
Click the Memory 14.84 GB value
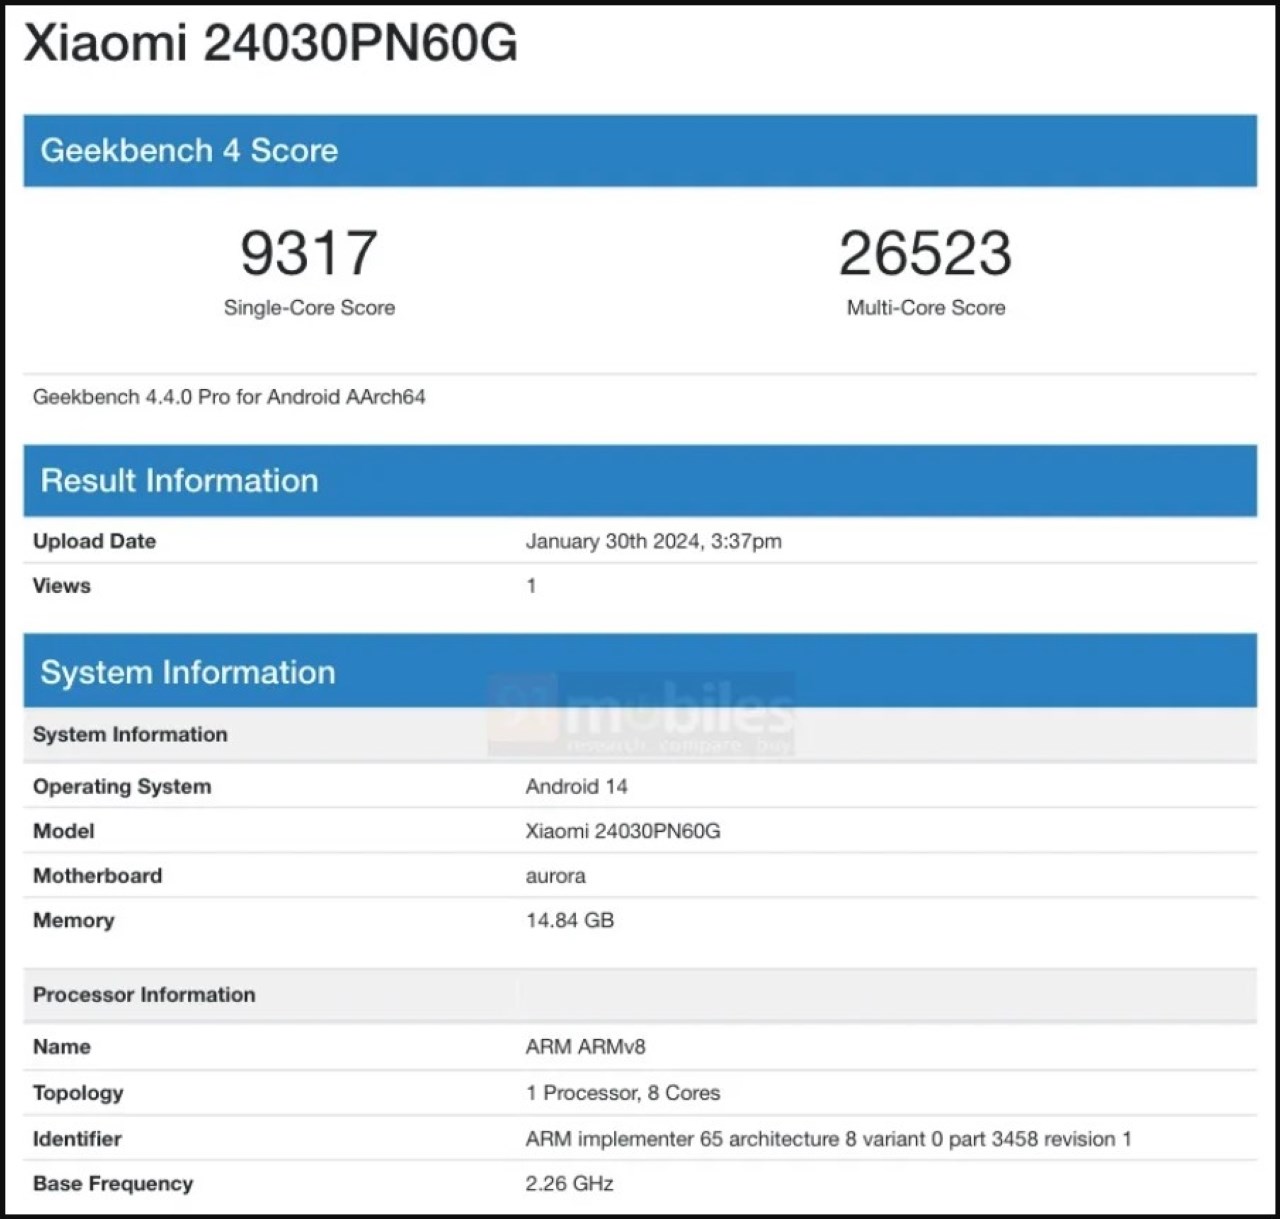[569, 920]
